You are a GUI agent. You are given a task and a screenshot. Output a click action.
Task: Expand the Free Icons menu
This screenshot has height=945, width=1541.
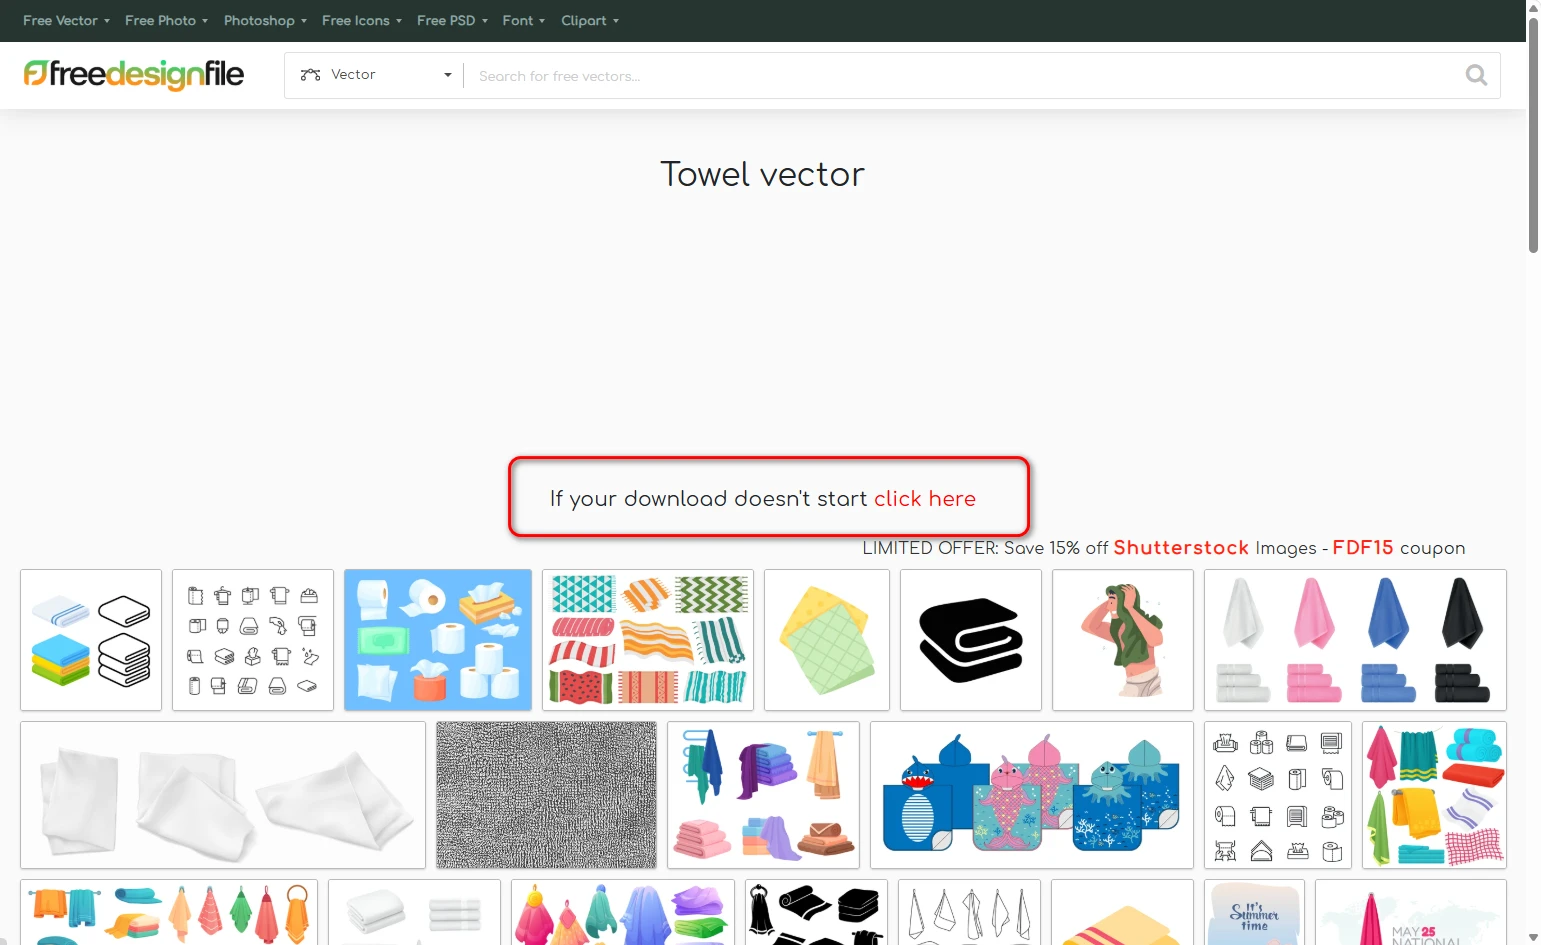pos(361,20)
